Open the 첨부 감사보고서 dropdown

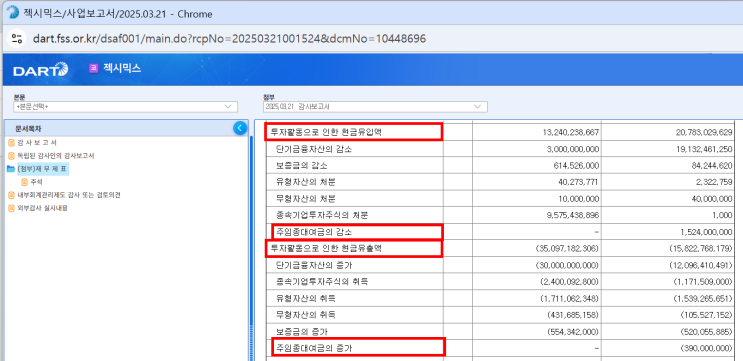click(375, 107)
